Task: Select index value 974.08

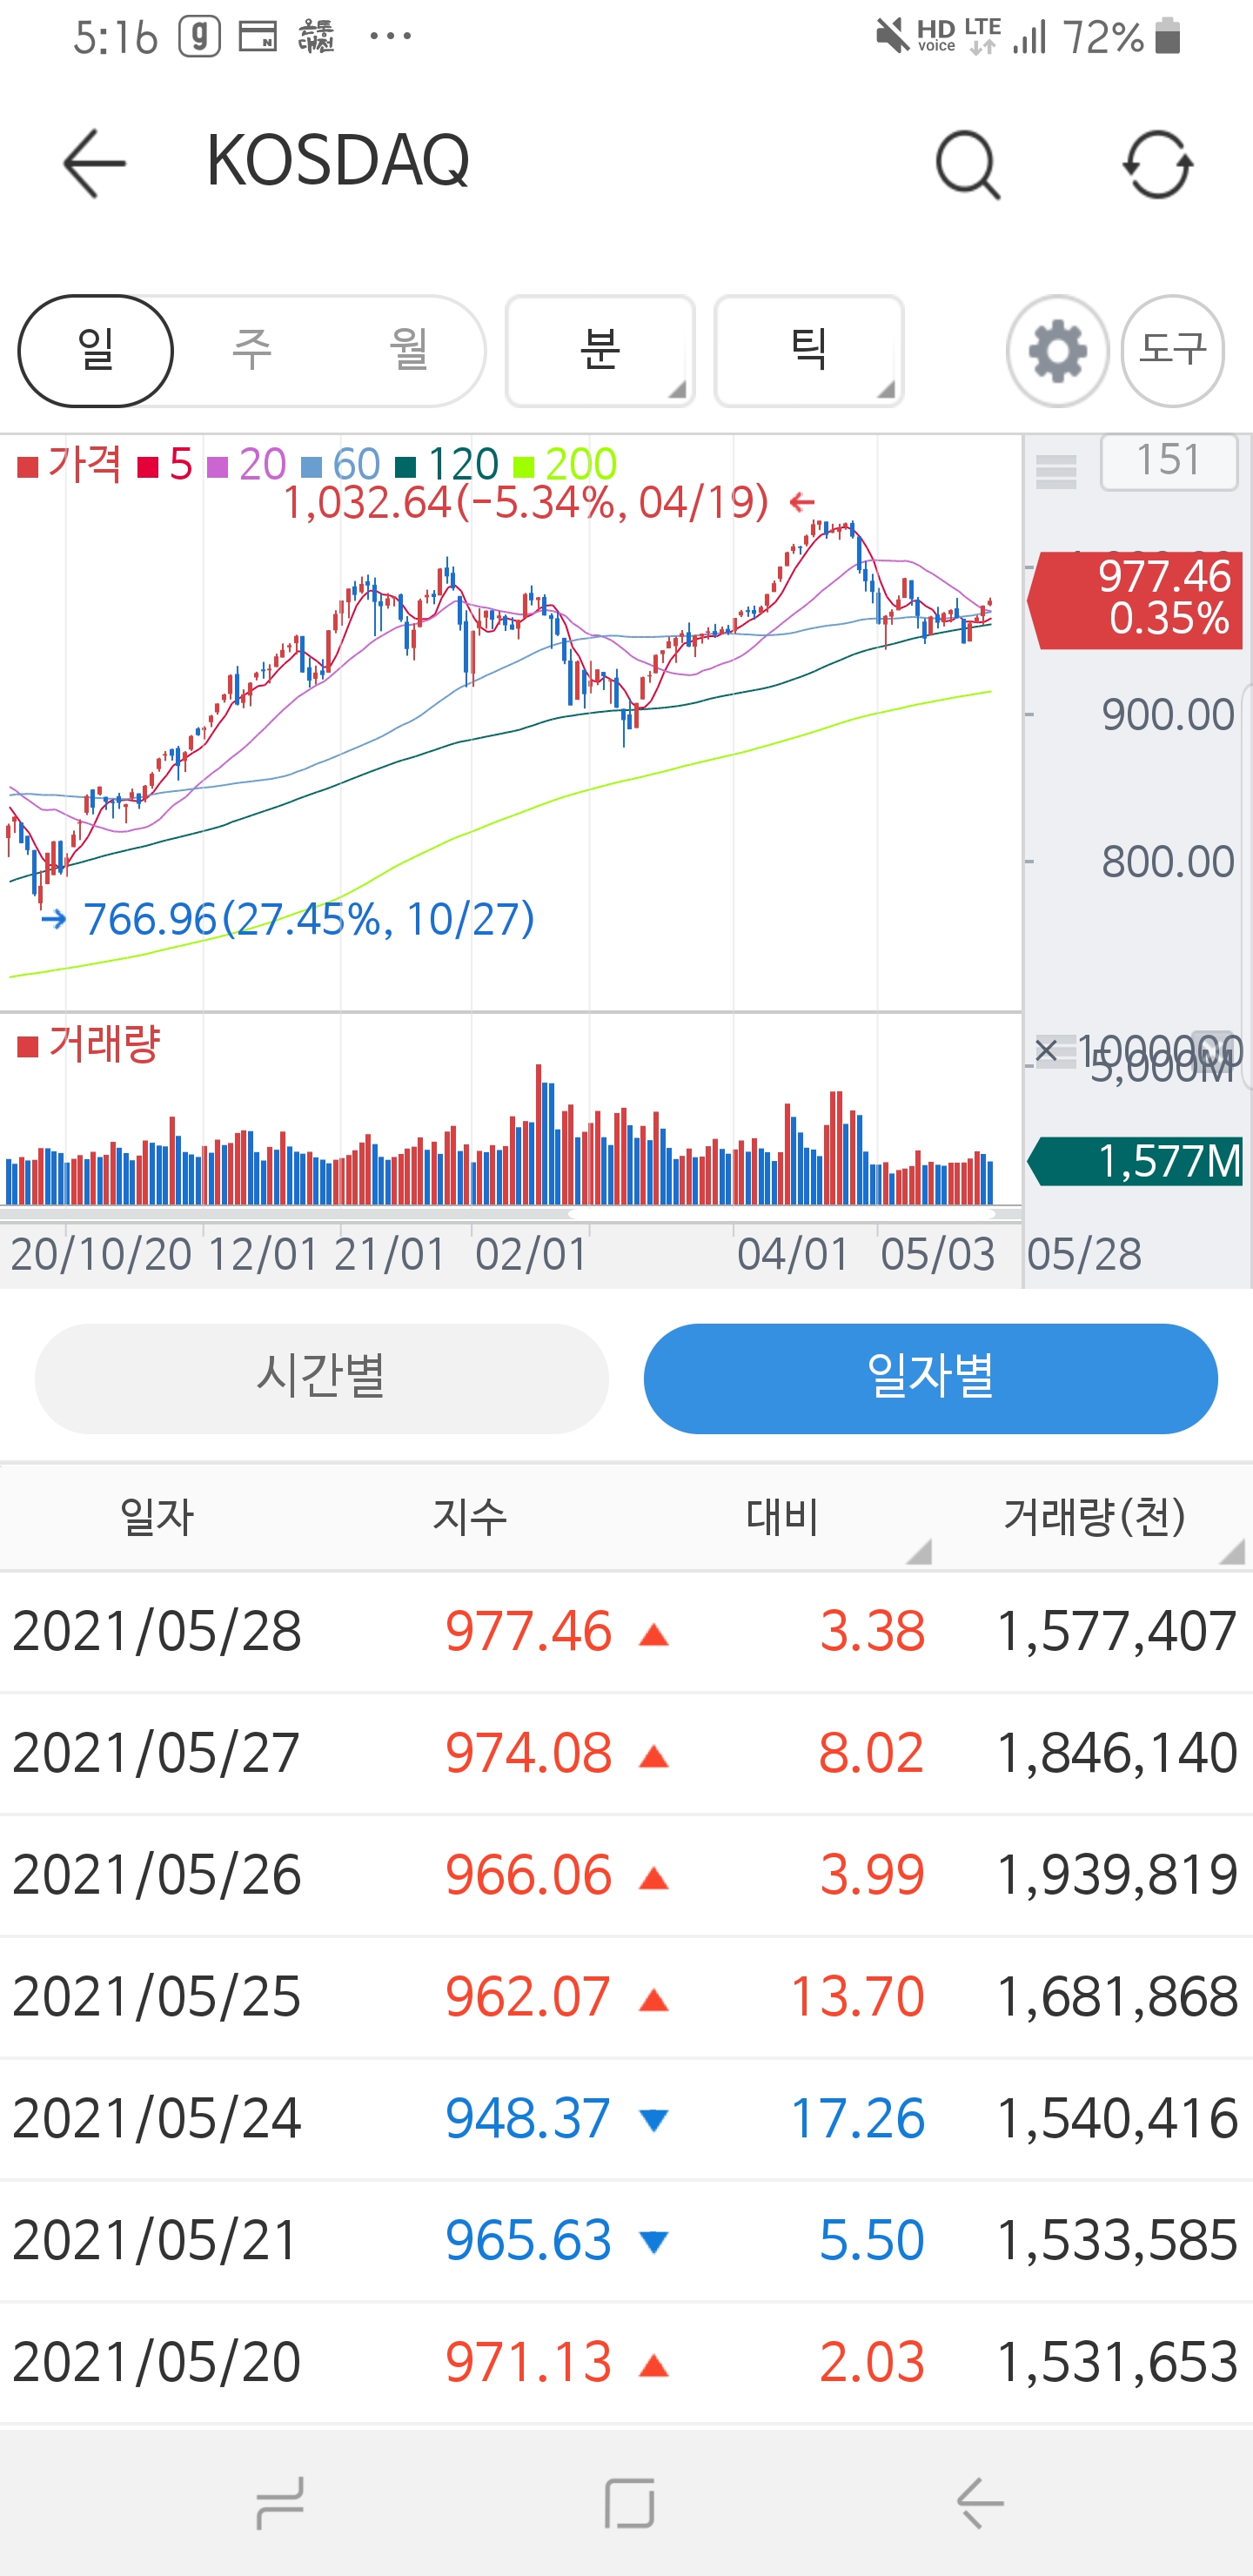Action: [528, 1753]
